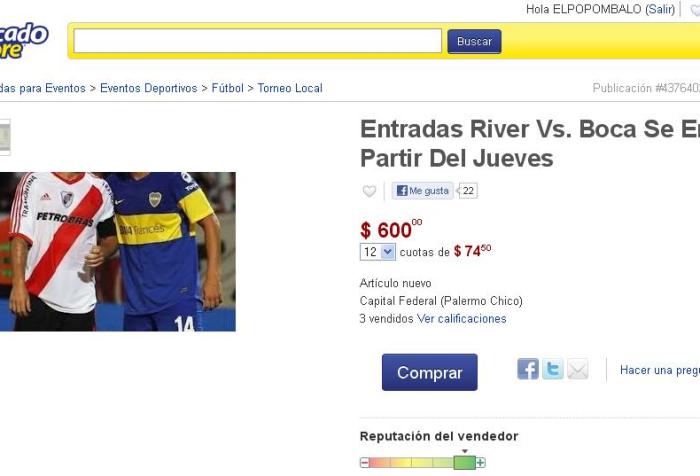
Task: Open the 12 cuotas dropdown
Action: click(x=378, y=252)
